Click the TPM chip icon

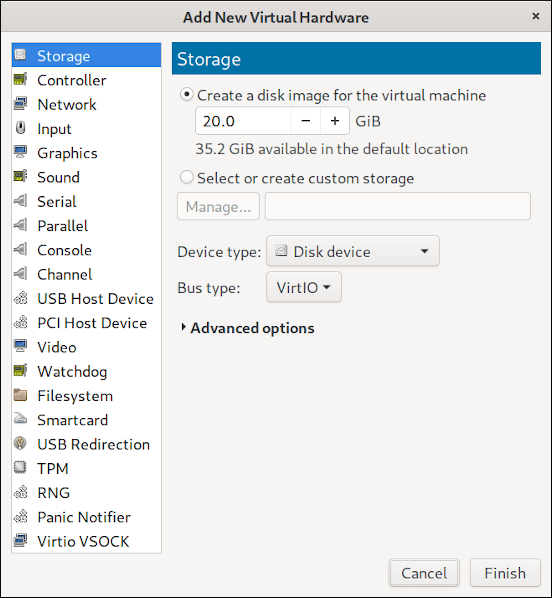[21, 468]
